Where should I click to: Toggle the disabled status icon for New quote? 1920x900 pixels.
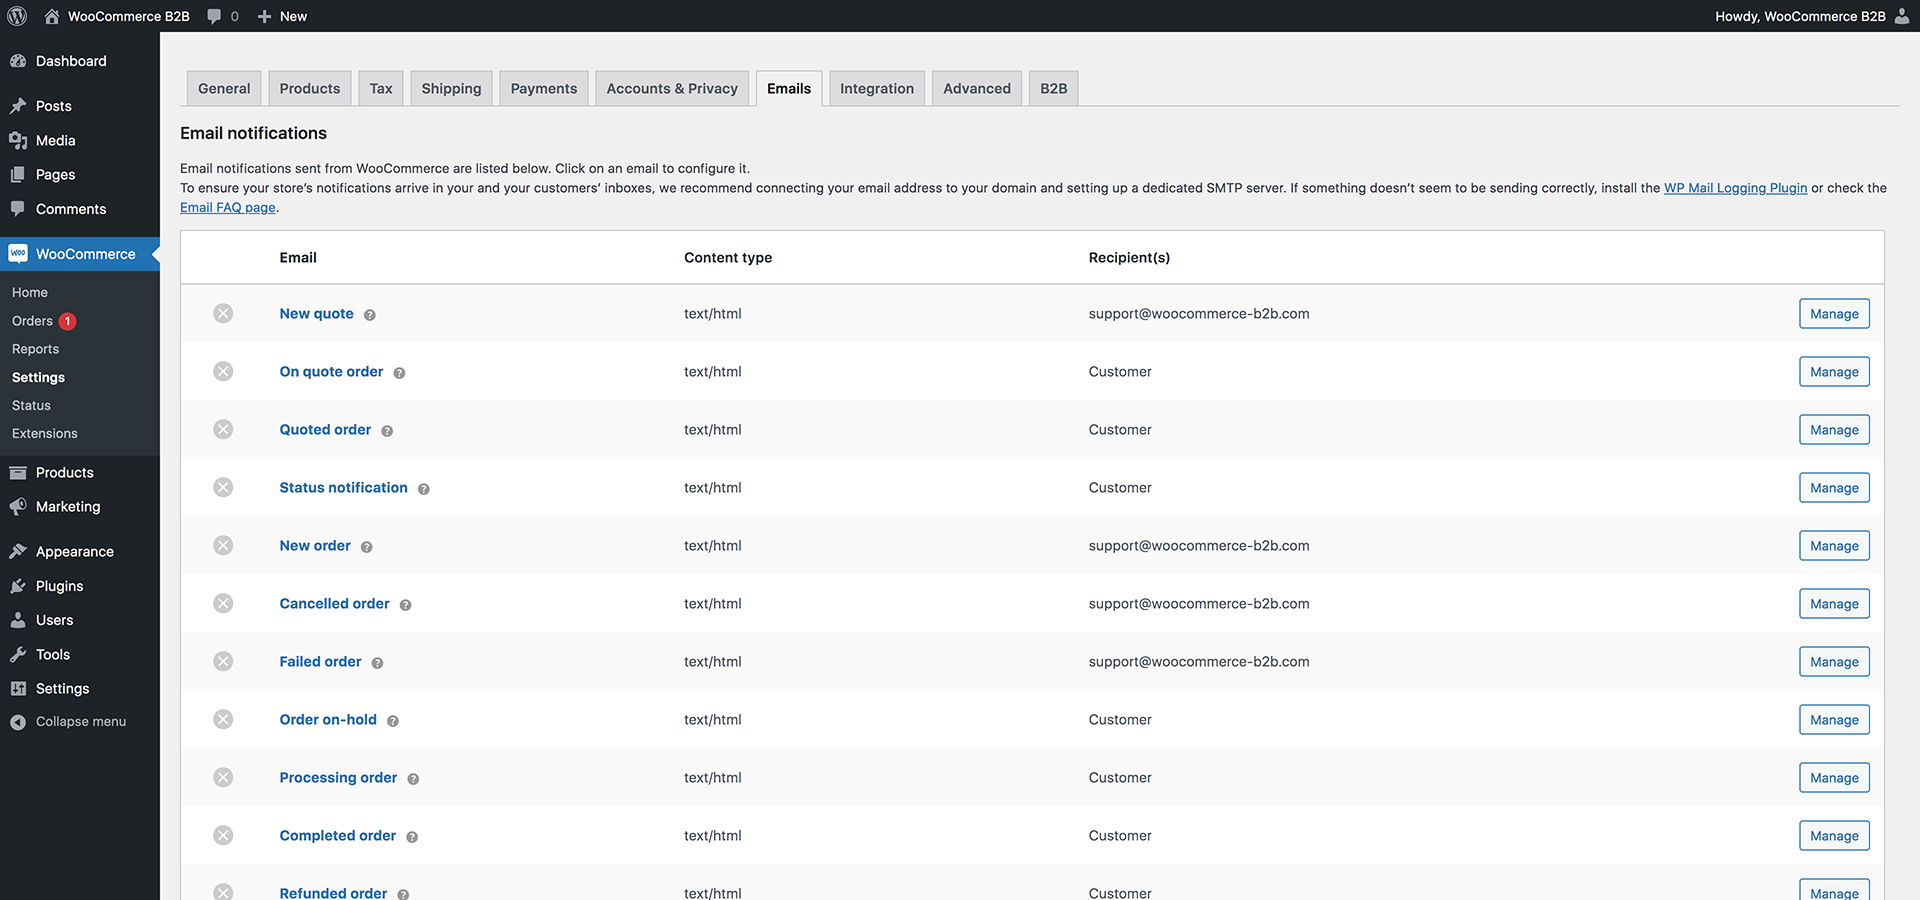[223, 314]
